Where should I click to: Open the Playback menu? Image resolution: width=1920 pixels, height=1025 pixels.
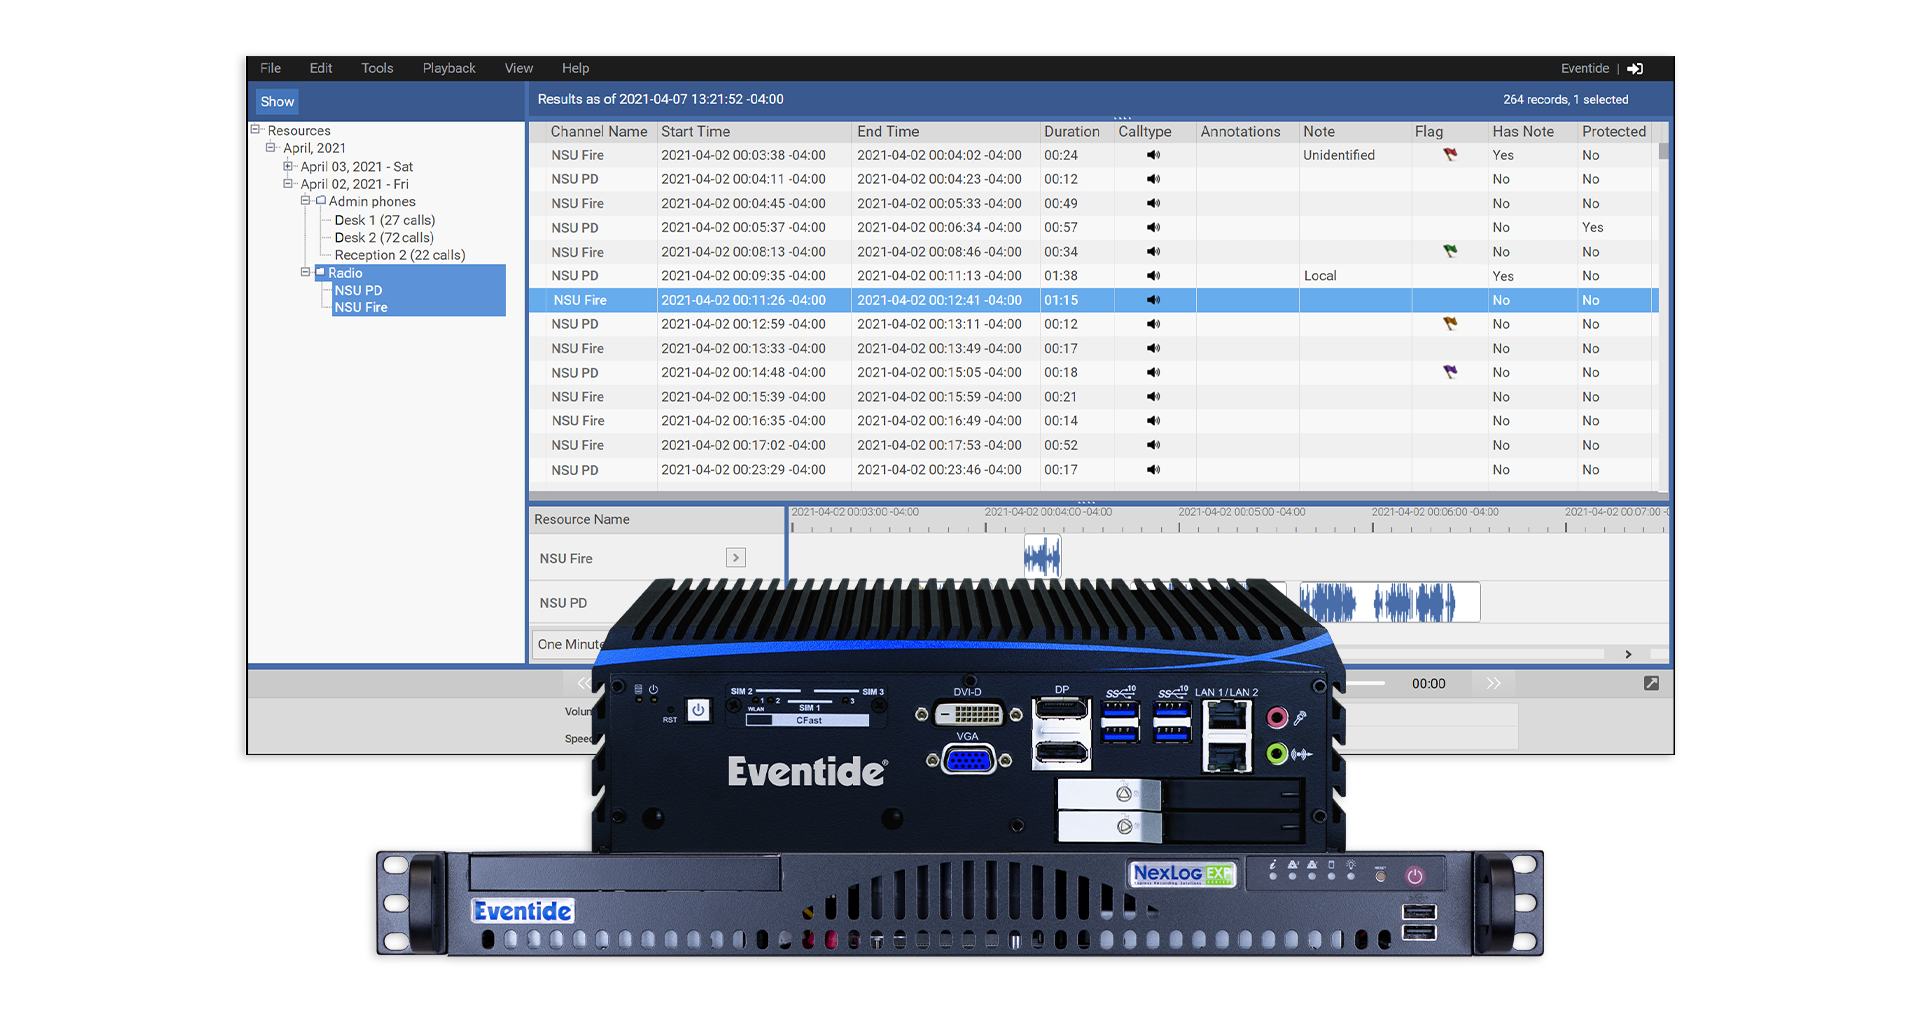pos(449,68)
